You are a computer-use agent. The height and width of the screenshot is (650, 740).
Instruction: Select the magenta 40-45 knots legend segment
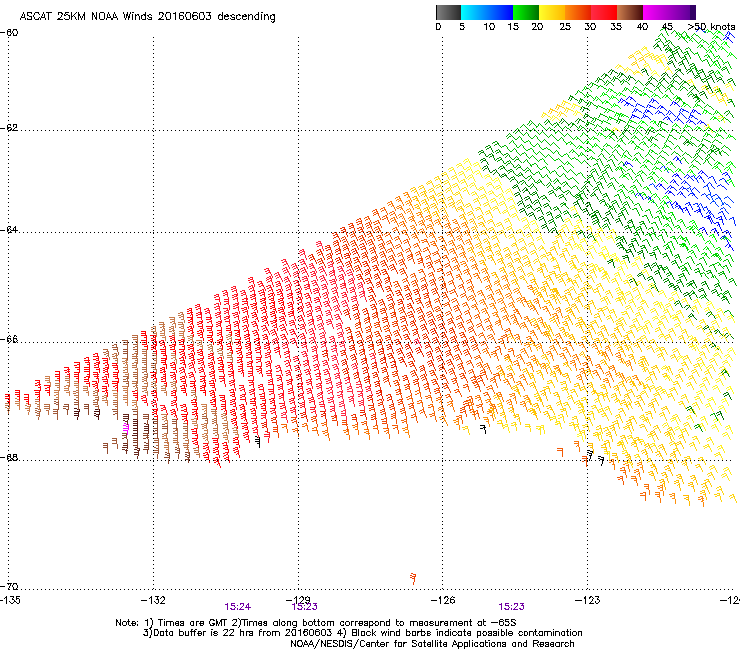click(x=656, y=12)
